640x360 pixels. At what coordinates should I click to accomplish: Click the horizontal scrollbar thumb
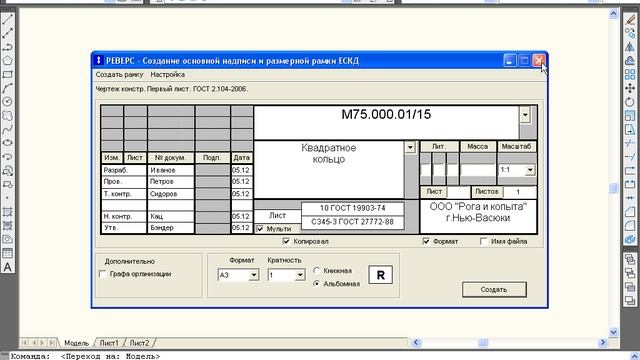[483, 342]
